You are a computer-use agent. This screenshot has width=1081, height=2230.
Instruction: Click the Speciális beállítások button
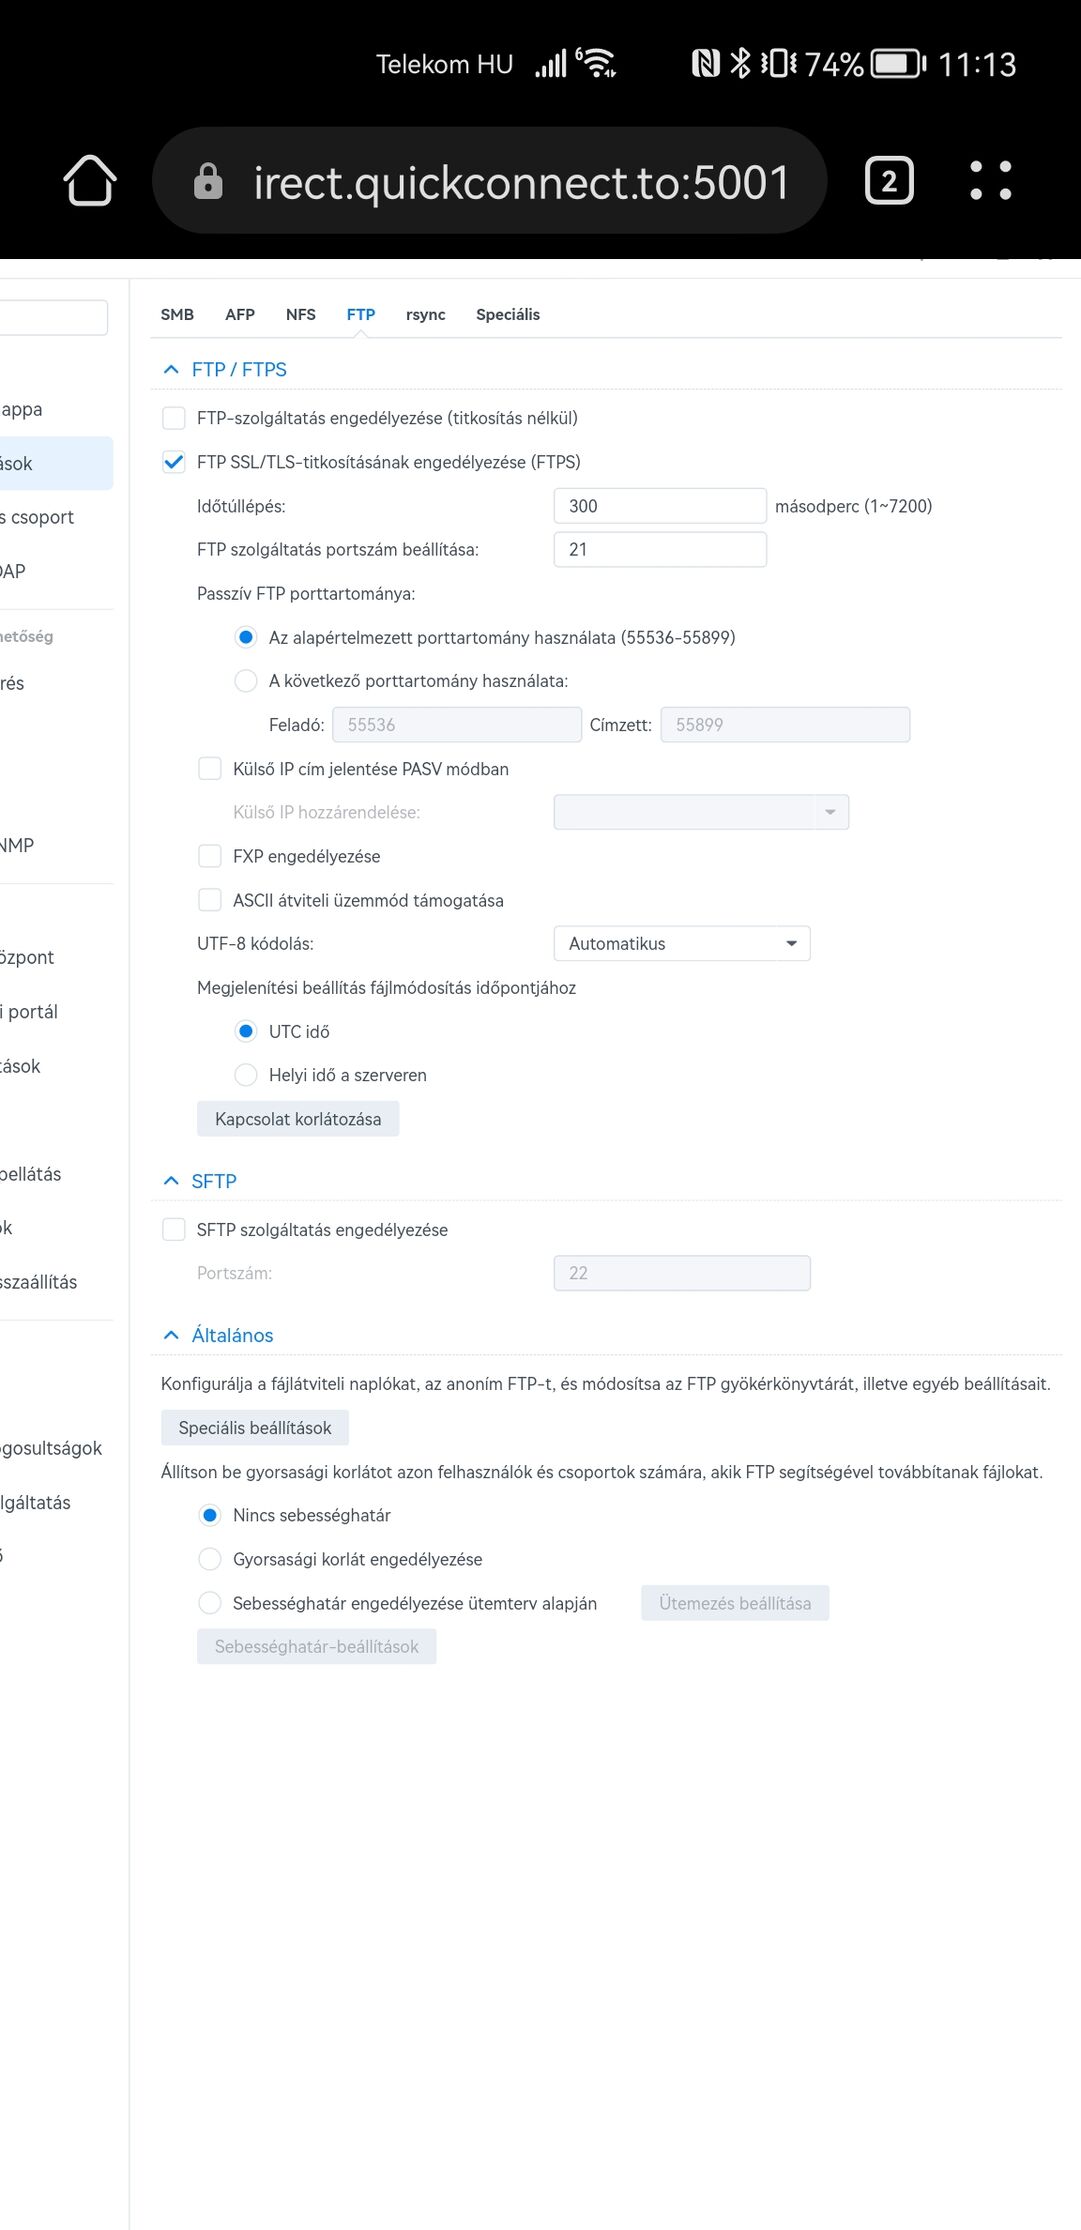pyautogui.click(x=255, y=1428)
